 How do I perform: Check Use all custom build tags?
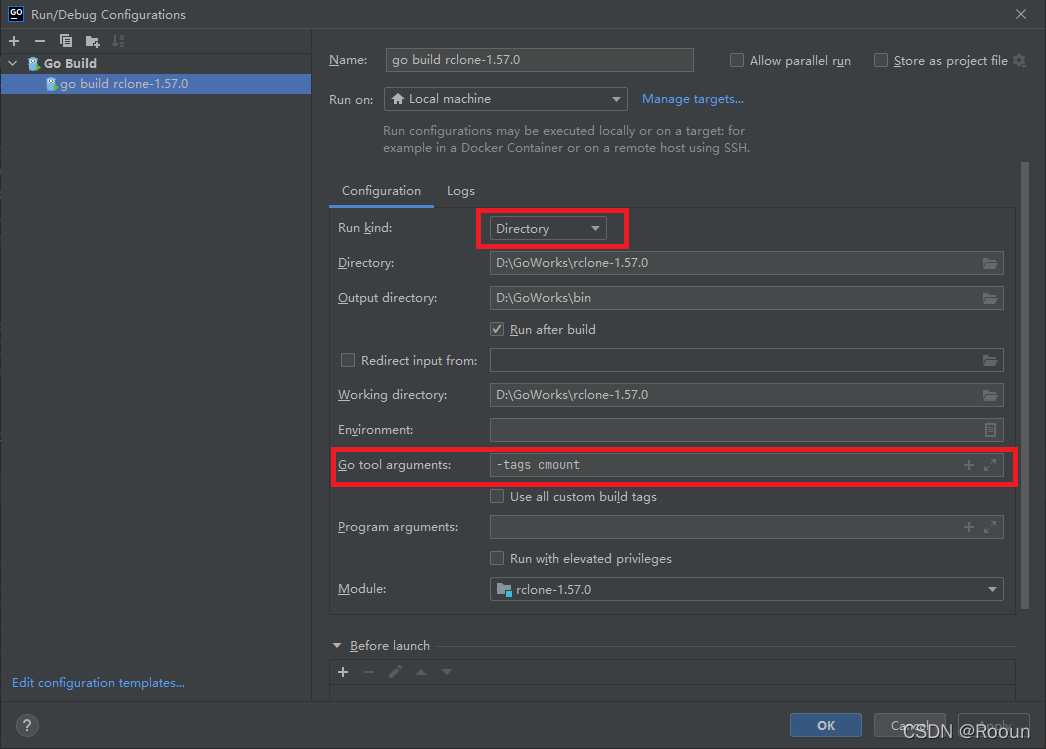tap(497, 496)
